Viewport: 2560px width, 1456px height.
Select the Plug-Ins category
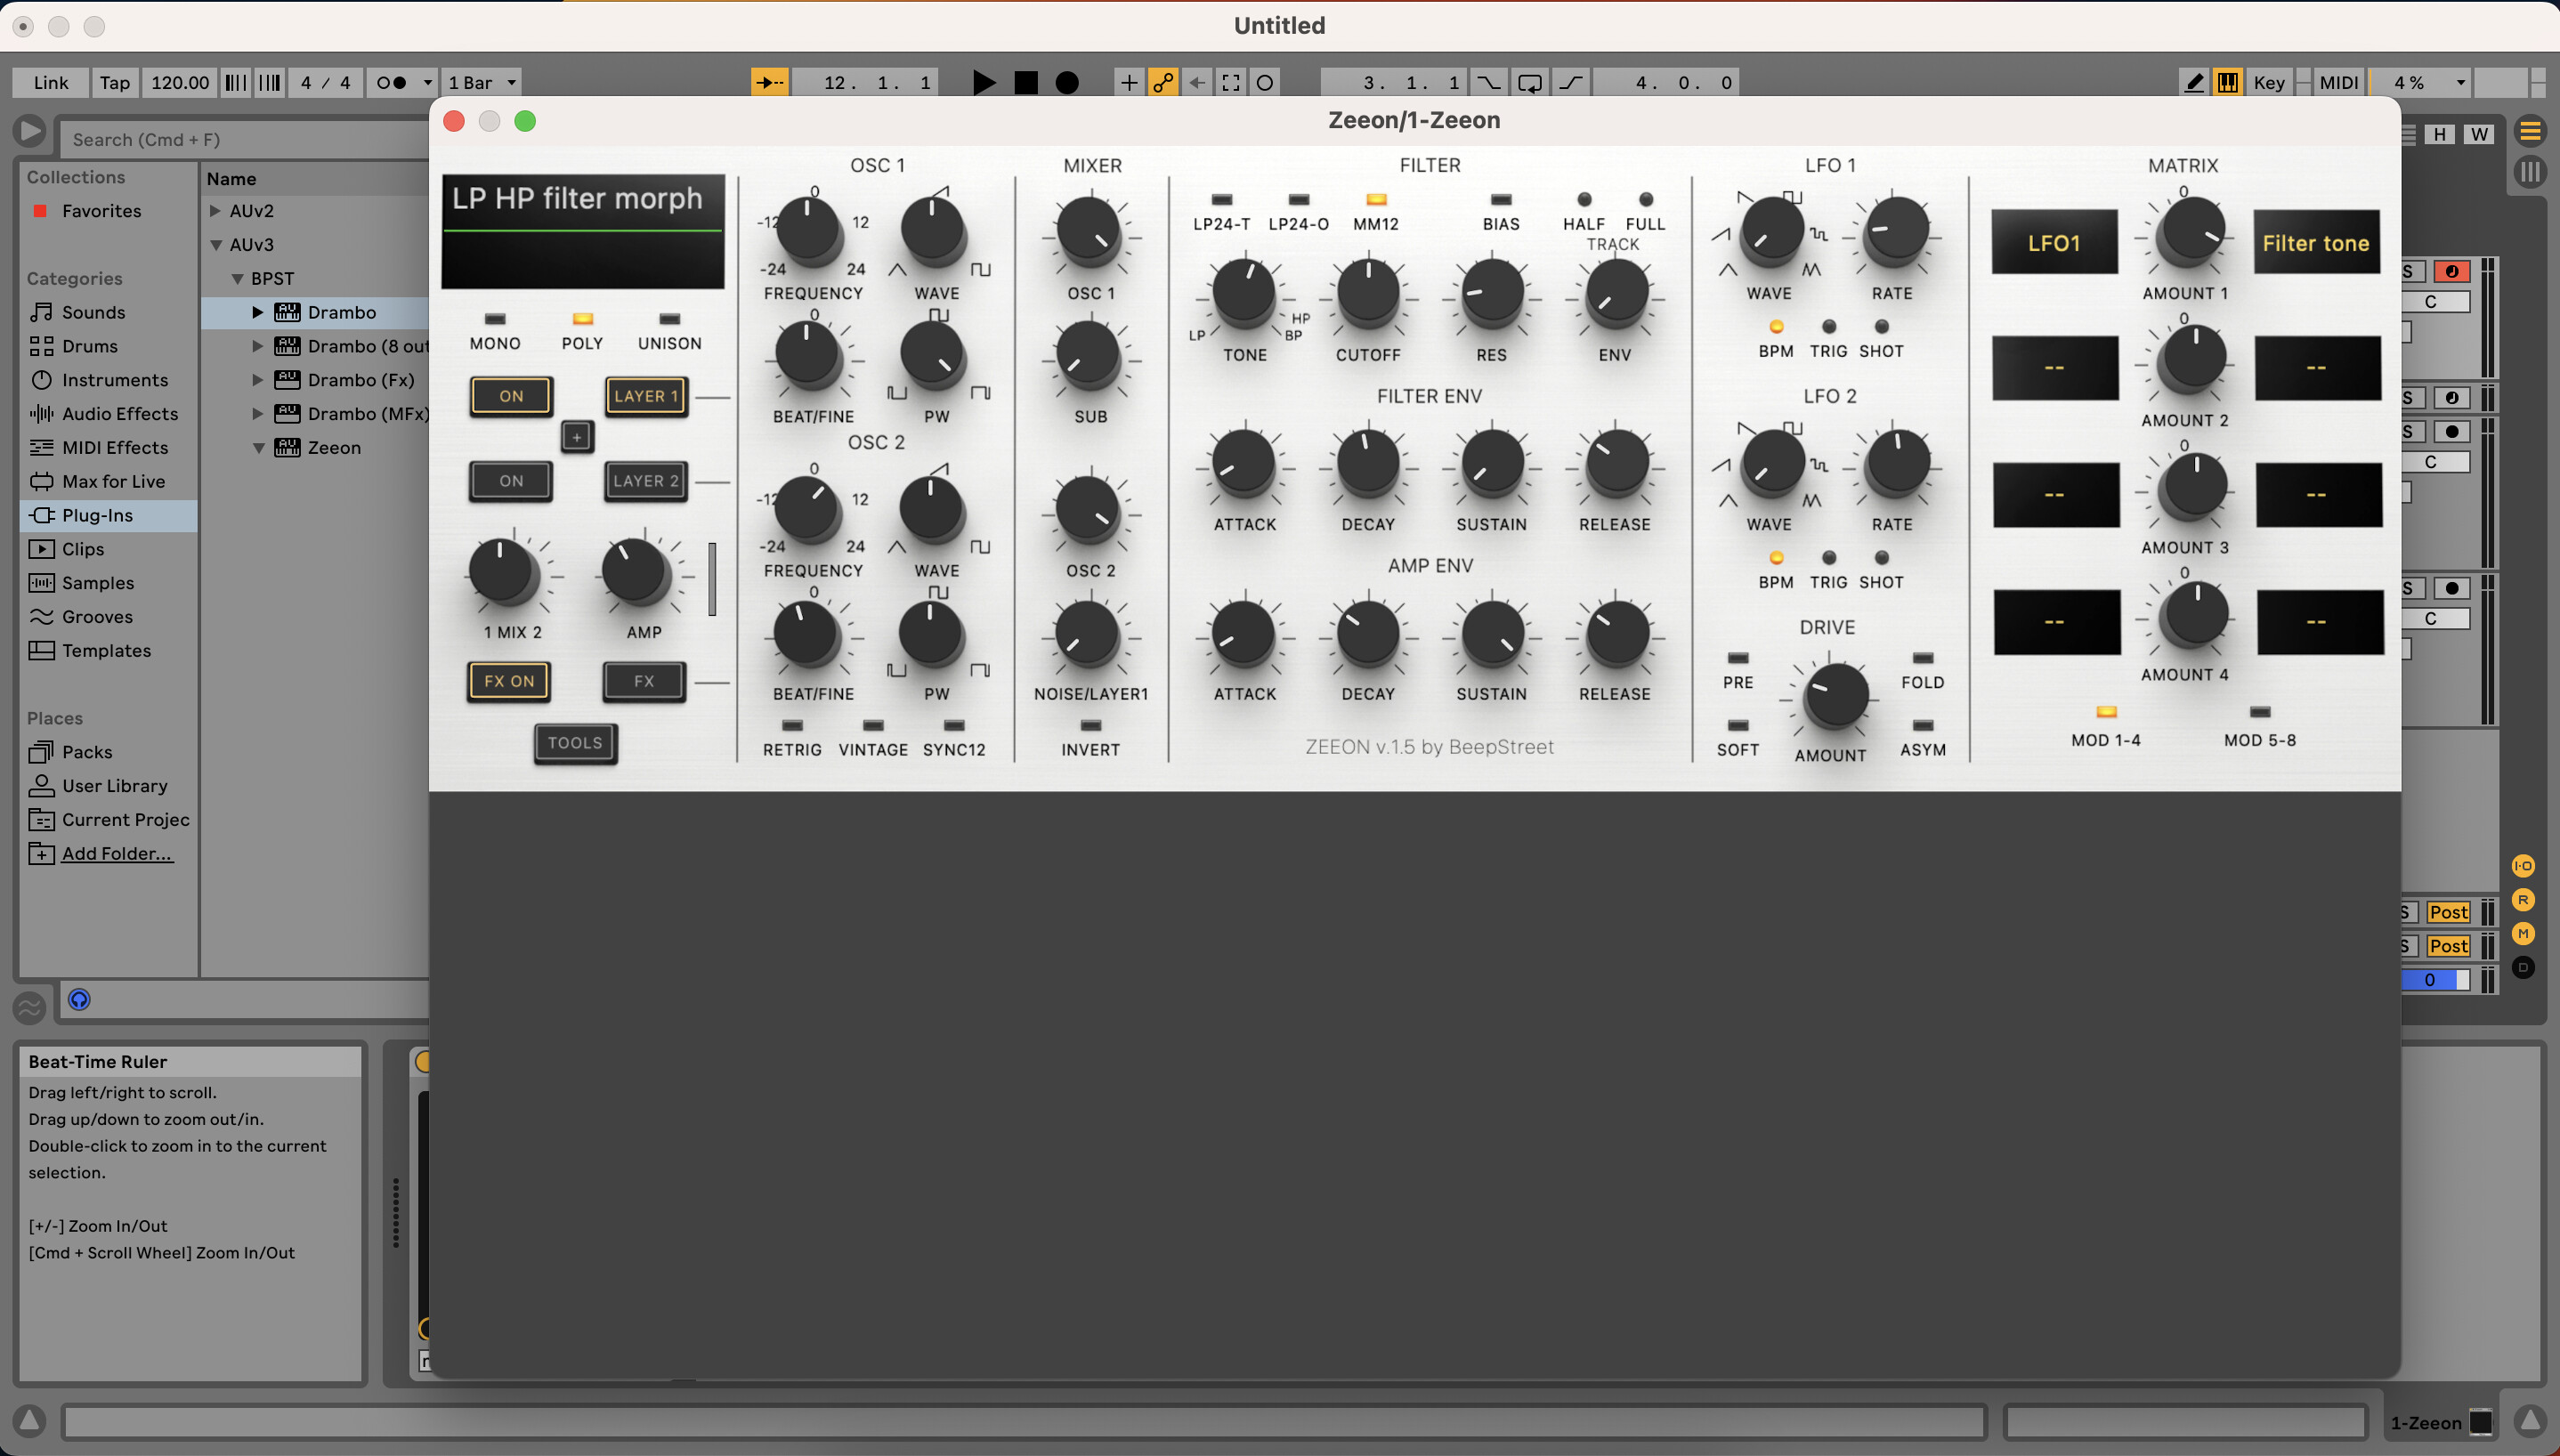(109, 516)
